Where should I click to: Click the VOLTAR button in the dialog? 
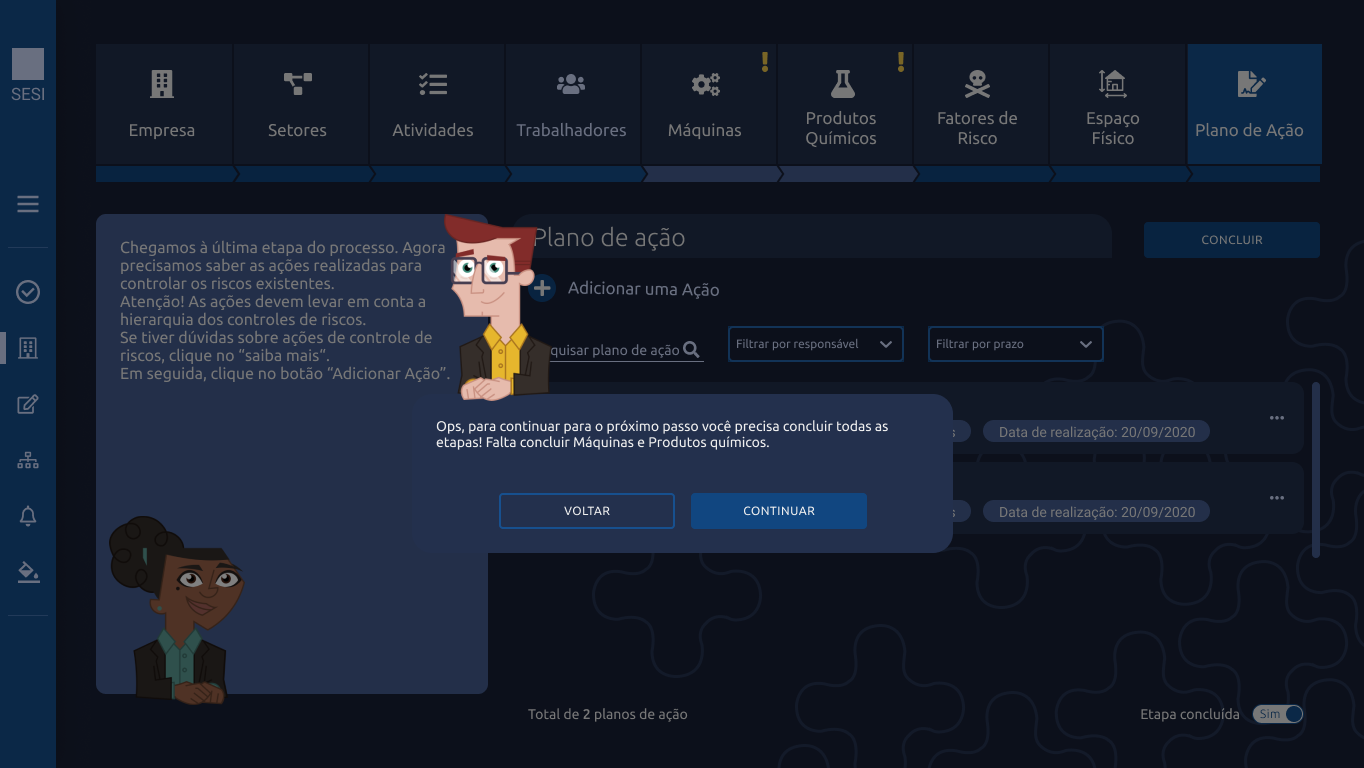587,511
